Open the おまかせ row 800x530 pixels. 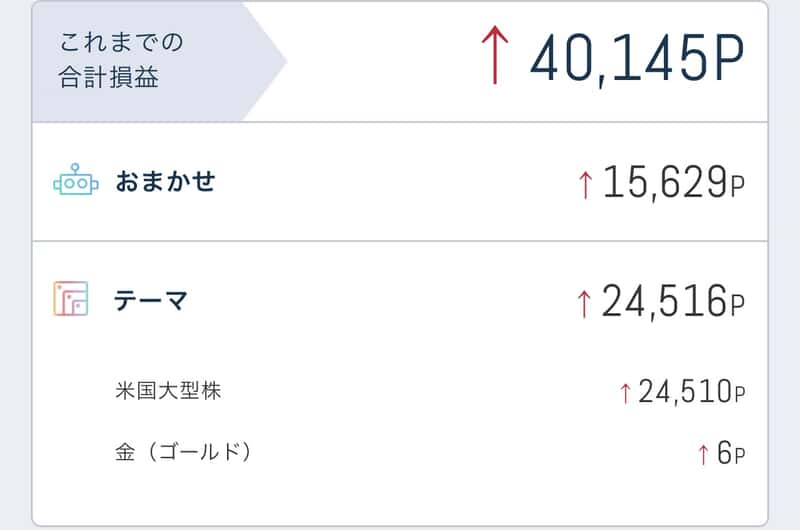[400, 182]
